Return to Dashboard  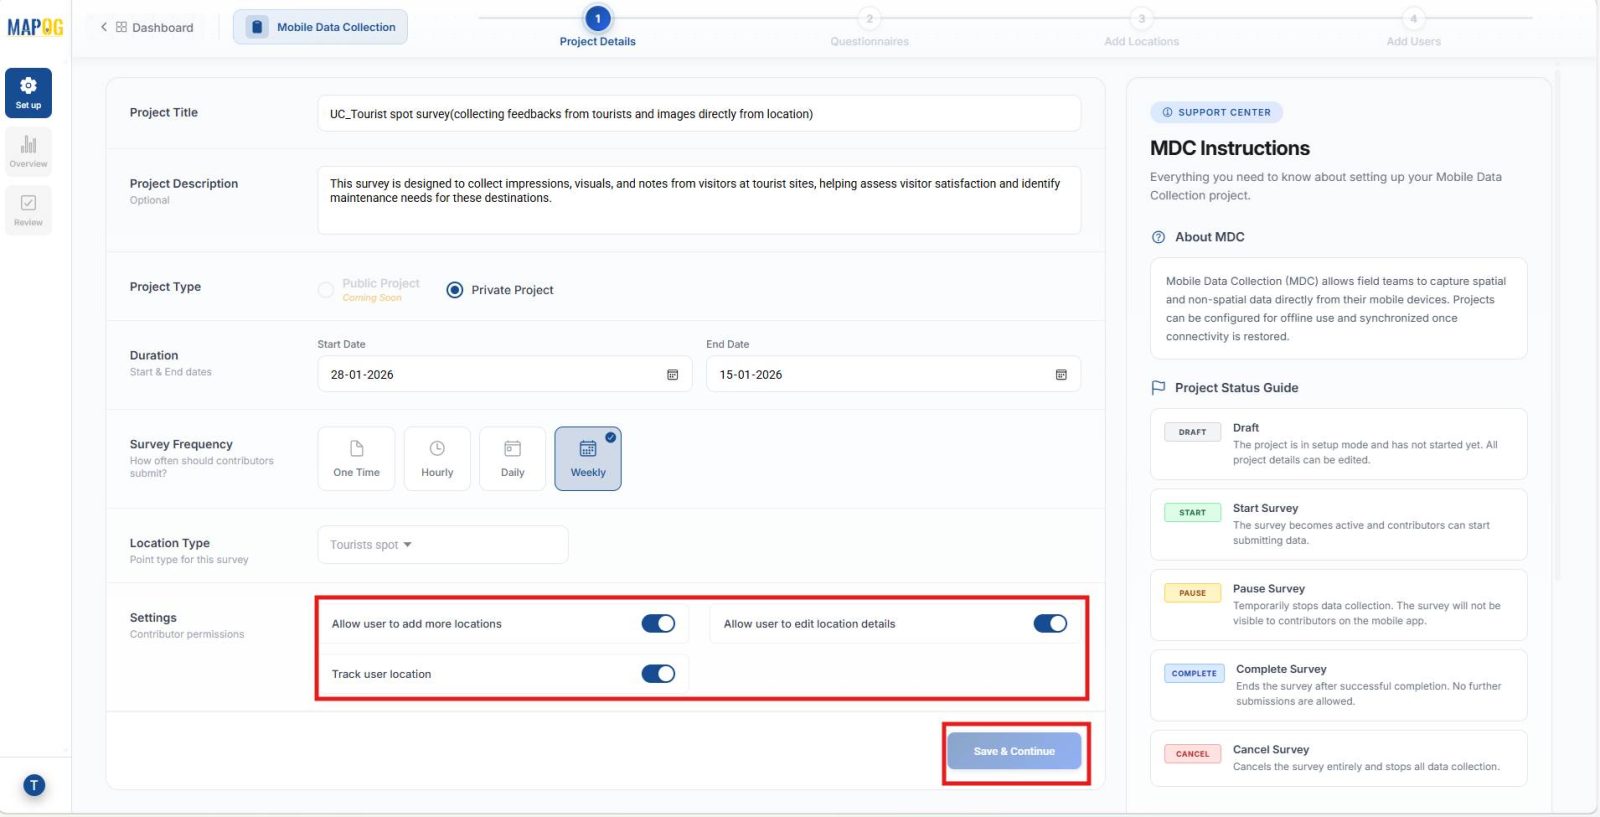click(155, 27)
